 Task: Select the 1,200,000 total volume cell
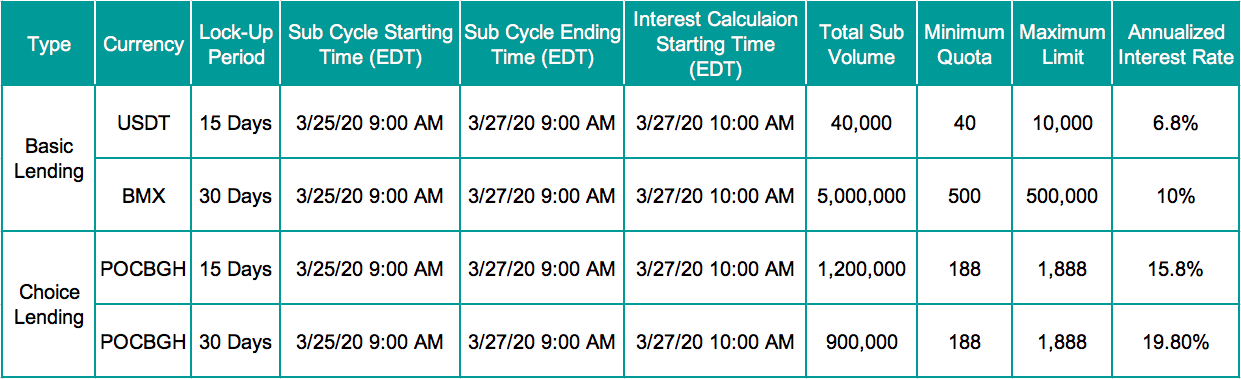[861, 269]
